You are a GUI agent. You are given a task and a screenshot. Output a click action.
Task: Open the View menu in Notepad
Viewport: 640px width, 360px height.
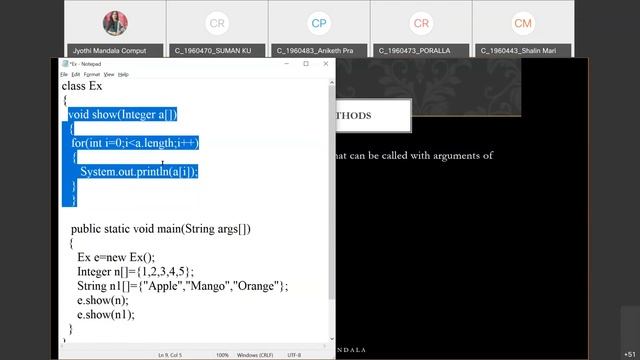coord(109,75)
